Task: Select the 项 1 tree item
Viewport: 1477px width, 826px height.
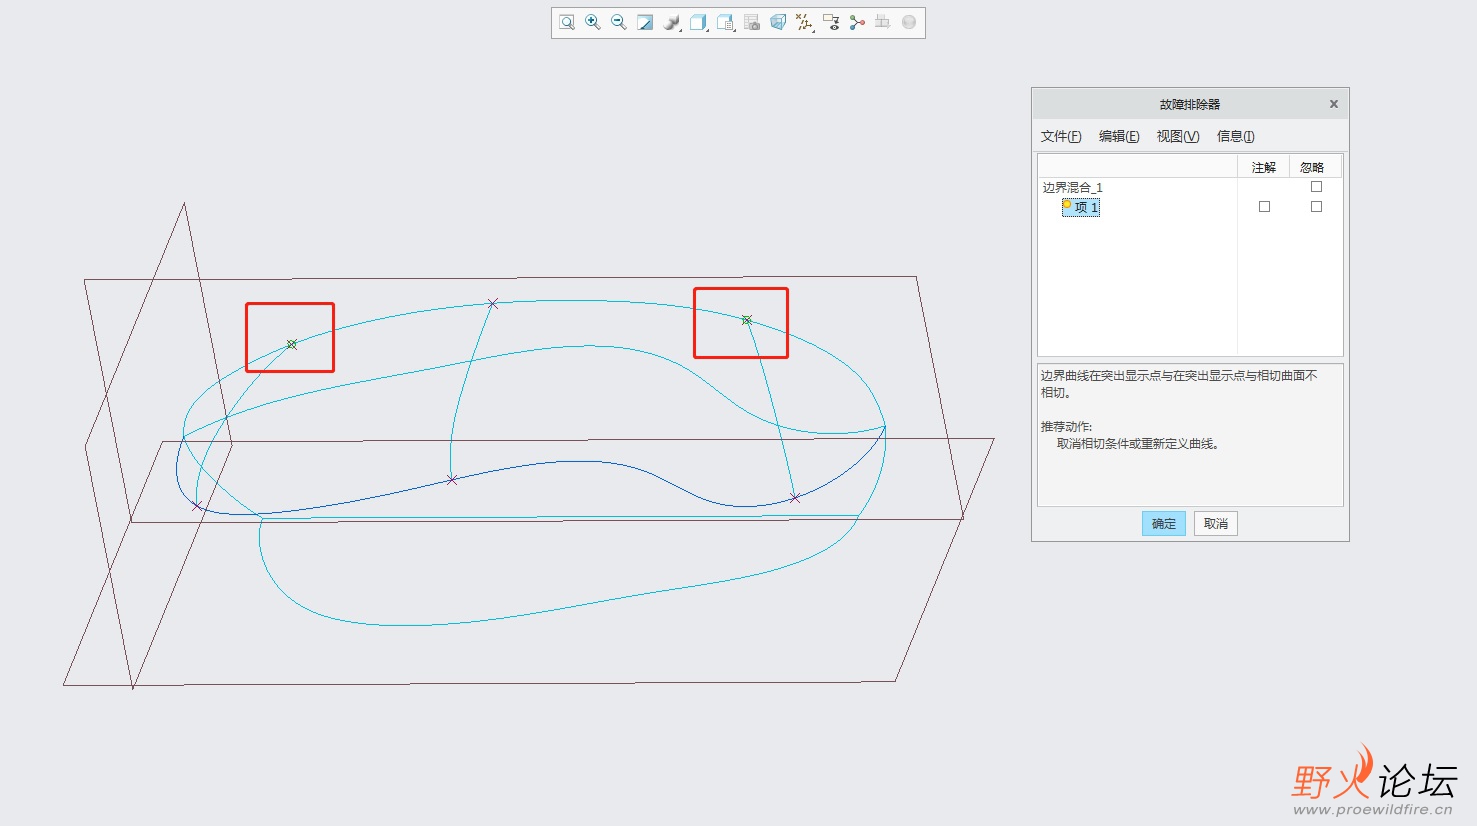Action: pyautogui.click(x=1081, y=207)
